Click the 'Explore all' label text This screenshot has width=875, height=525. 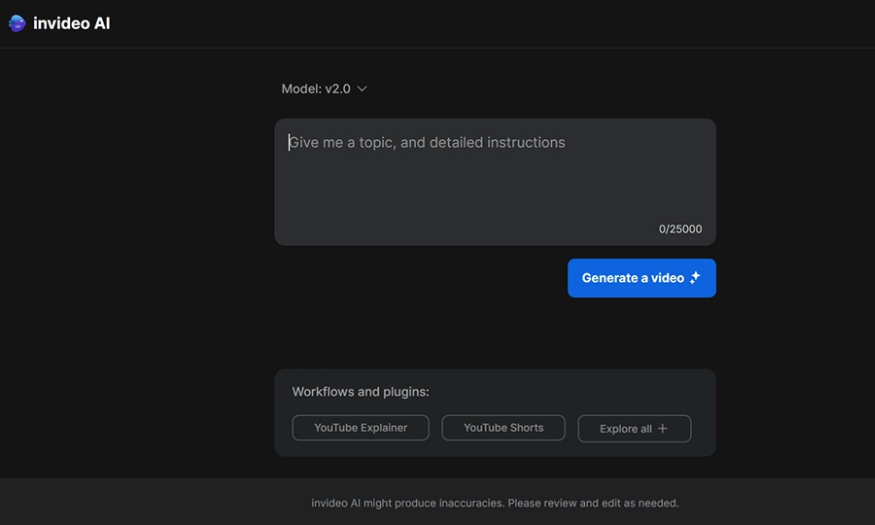(626, 428)
